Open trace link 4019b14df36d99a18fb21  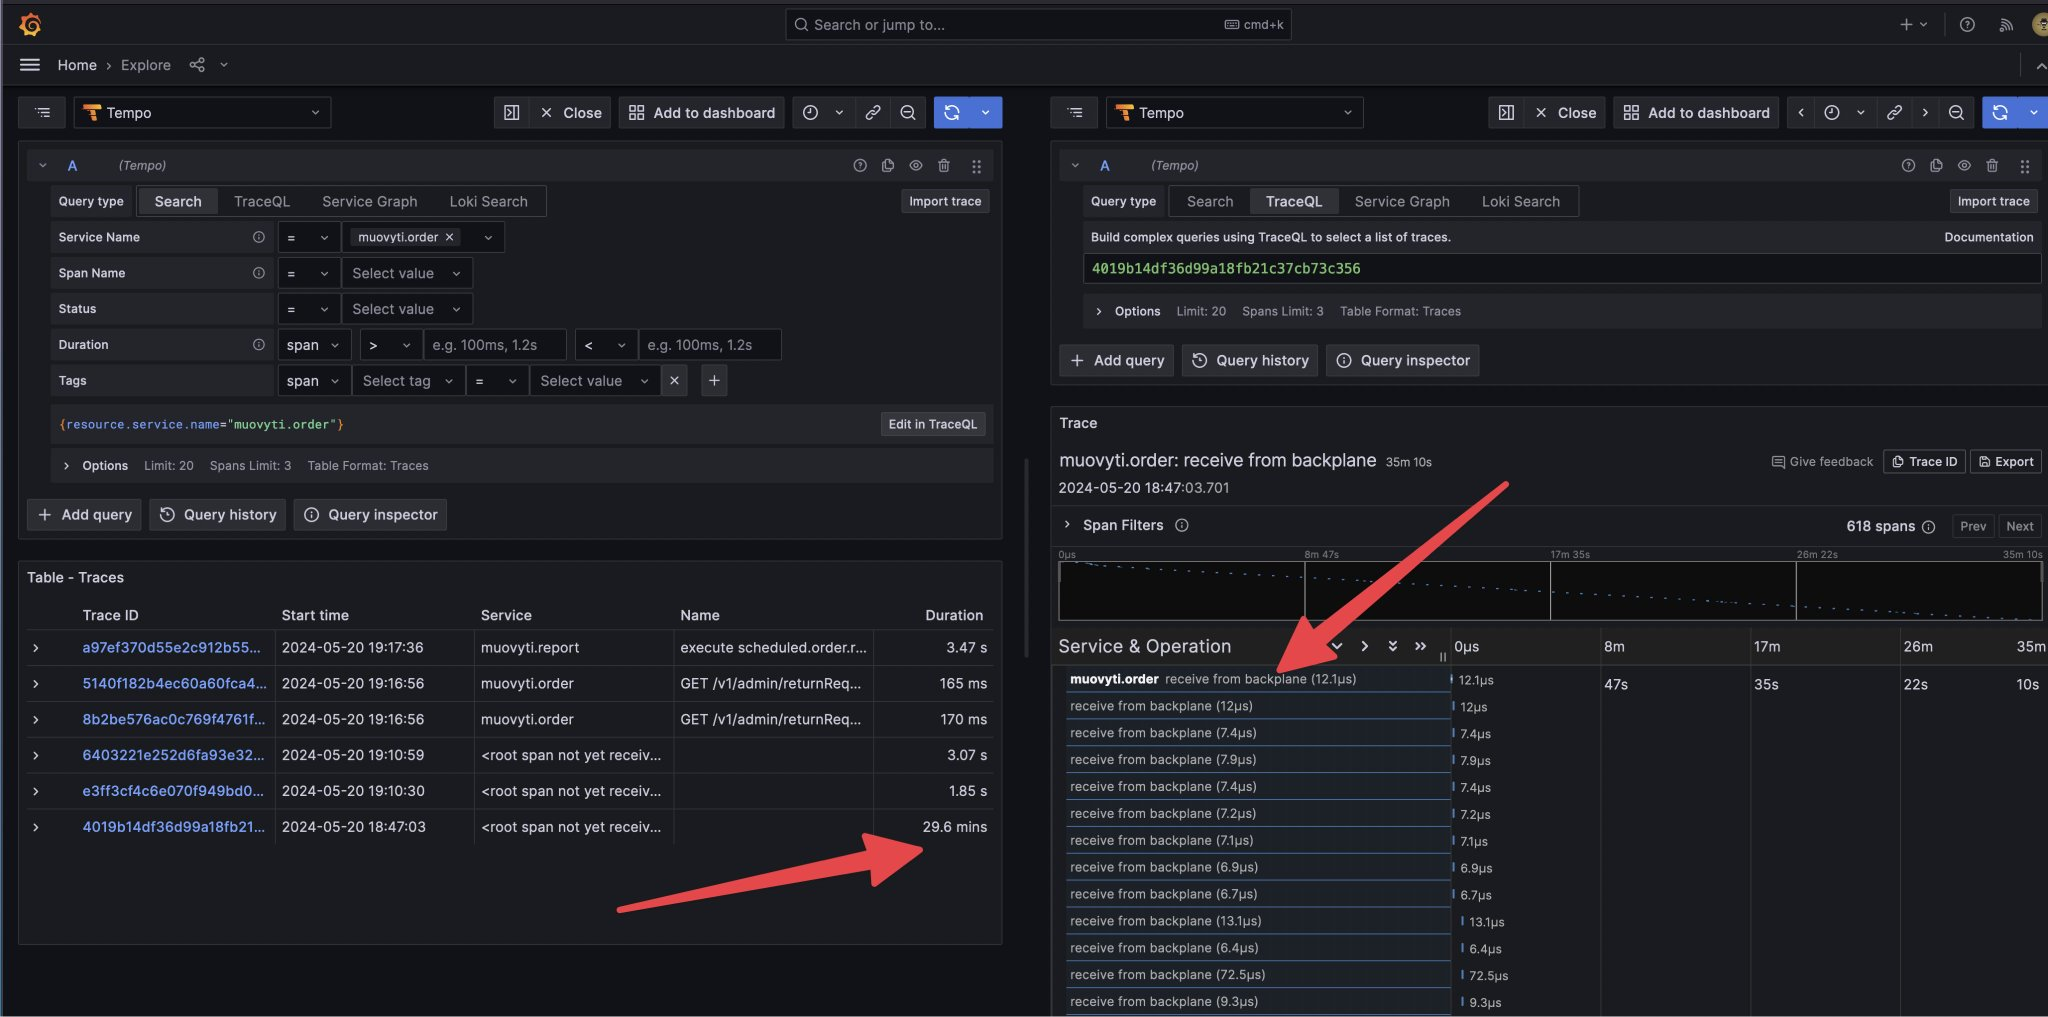(173, 827)
